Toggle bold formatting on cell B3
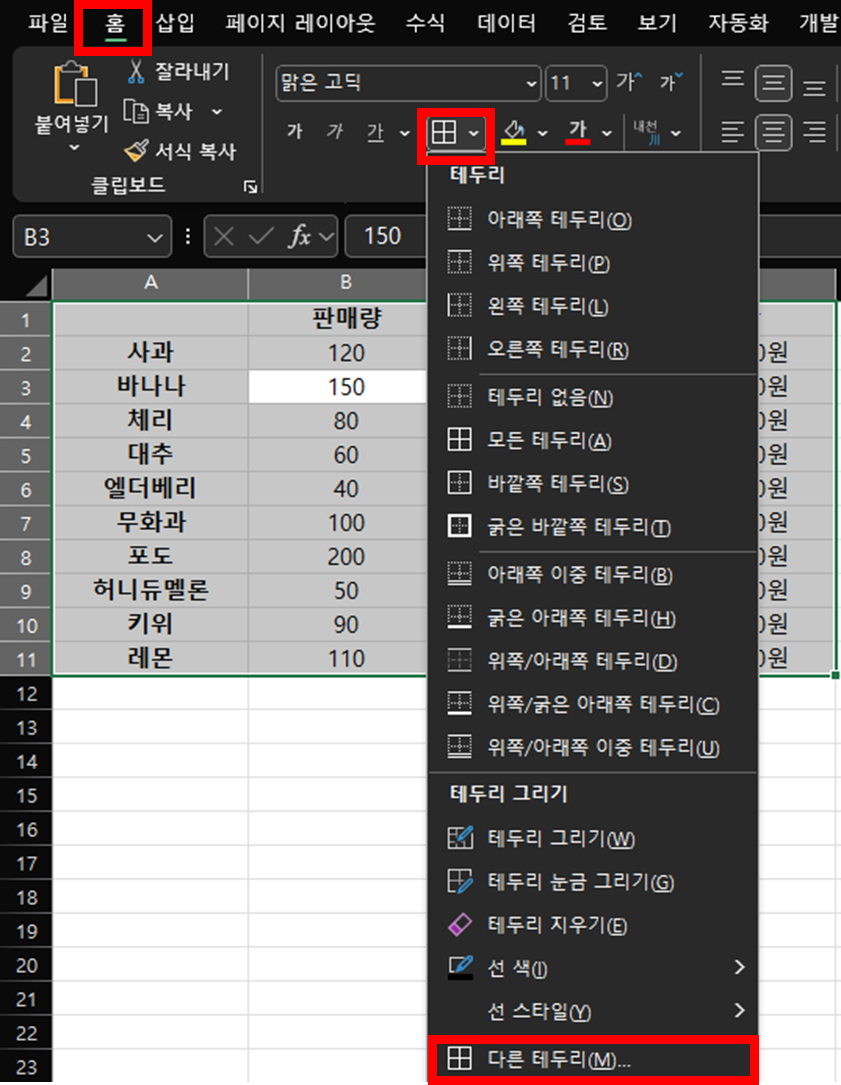The height and width of the screenshot is (1085, 841). click(295, 132)
